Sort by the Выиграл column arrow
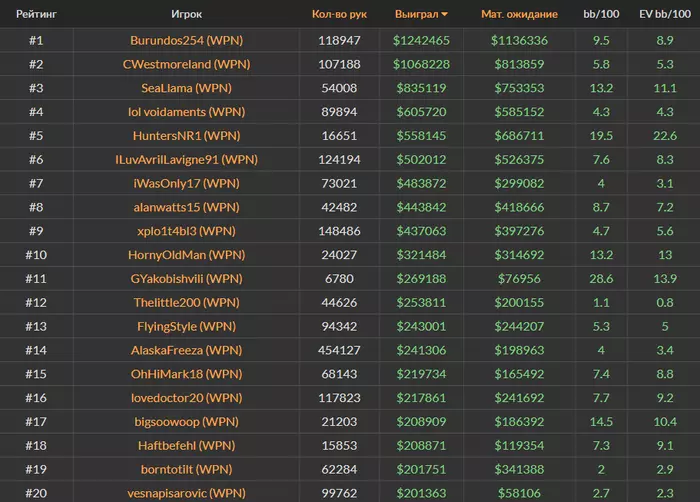Viewport: 700px width, 502px height. (444, 14)
